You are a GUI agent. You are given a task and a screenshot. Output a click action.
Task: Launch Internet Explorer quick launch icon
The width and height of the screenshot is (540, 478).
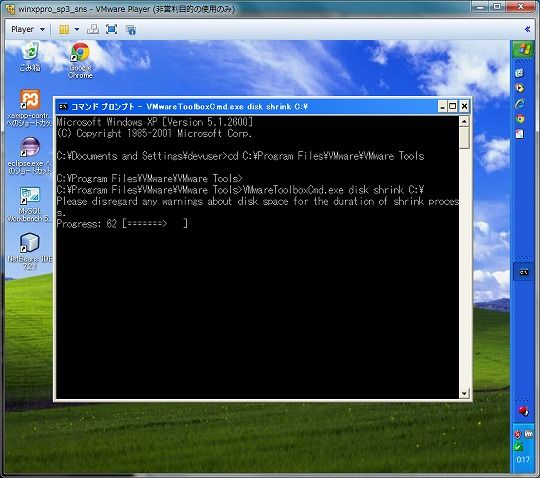519,103
